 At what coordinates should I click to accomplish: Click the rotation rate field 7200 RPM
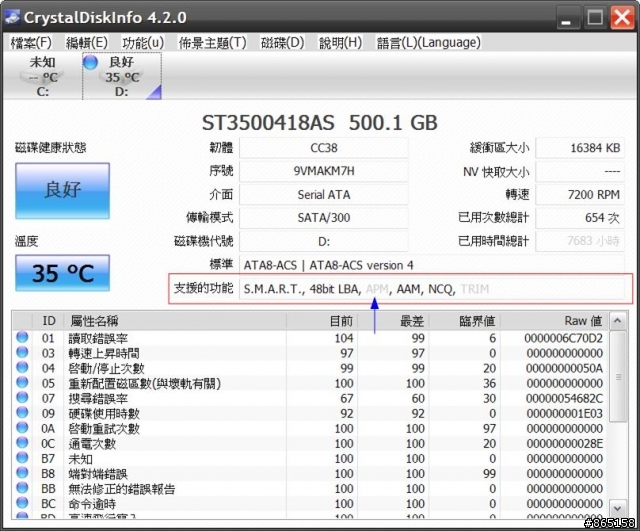coord(580,195)
